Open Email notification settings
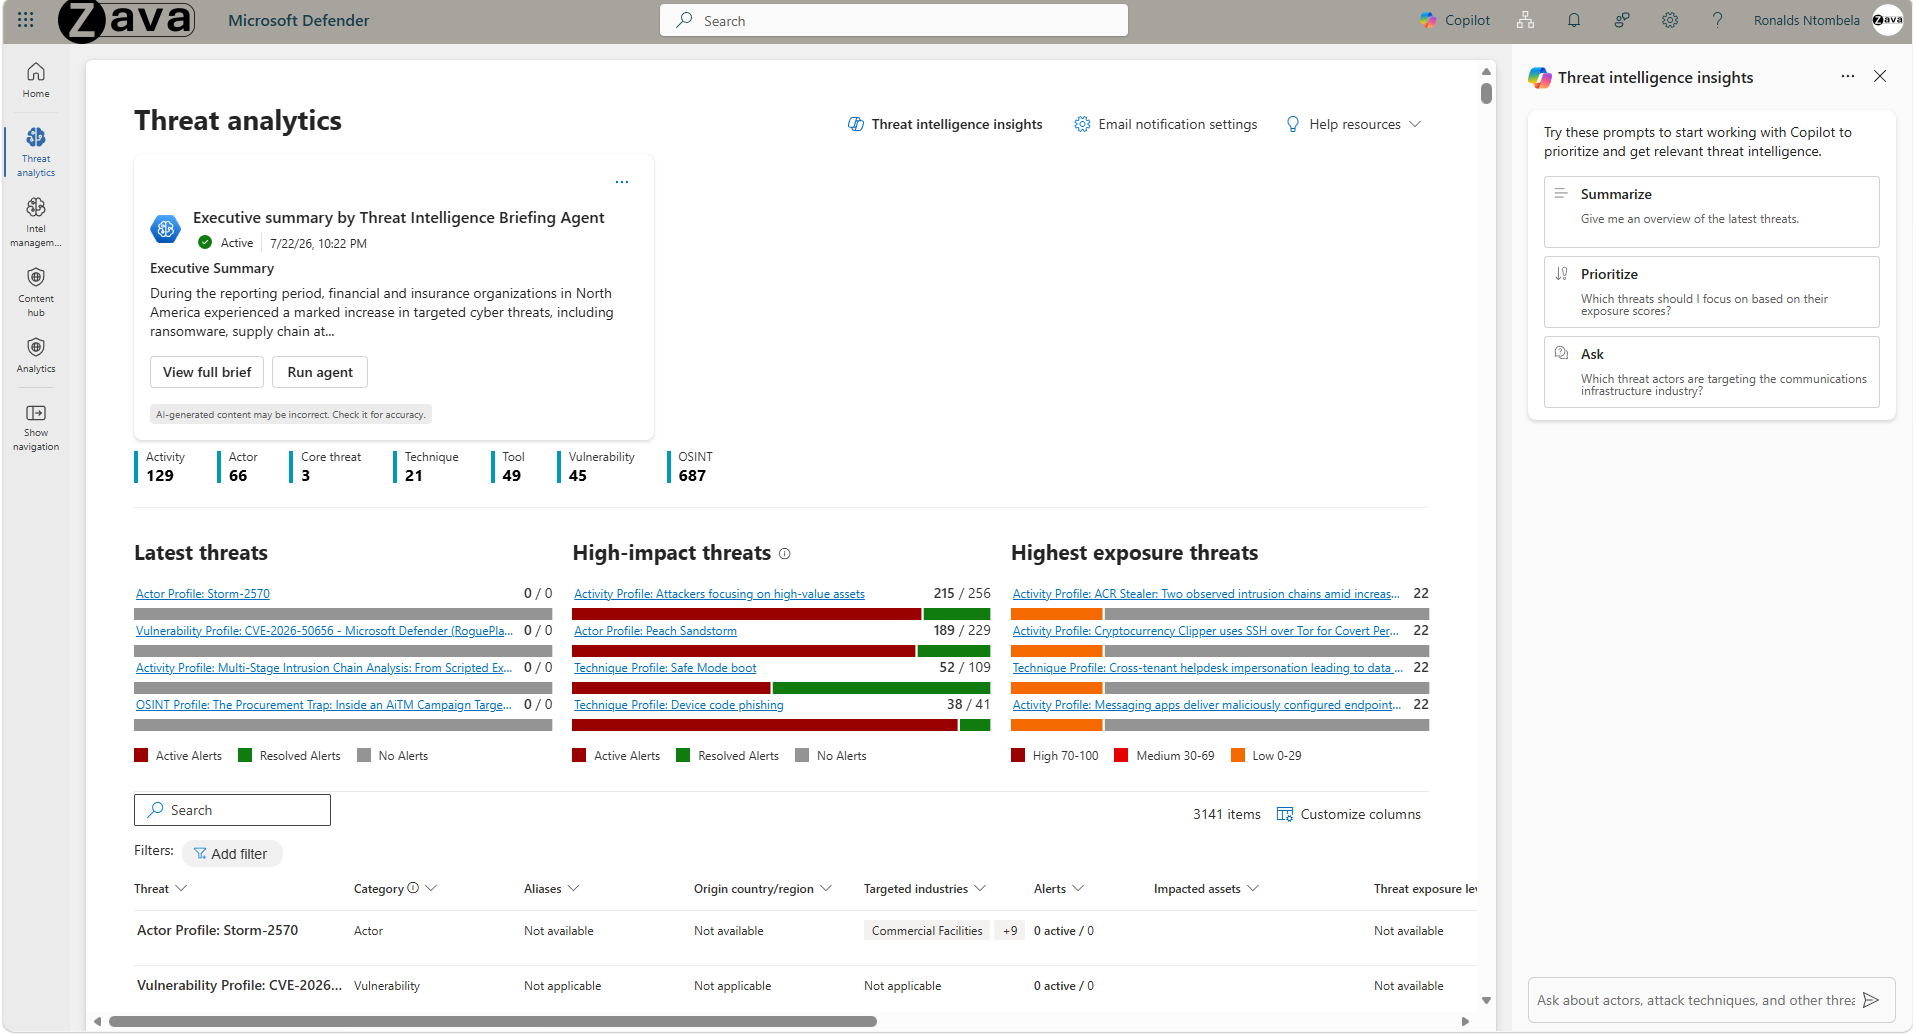1916x1035 pixels. [x=1166, y=124]
